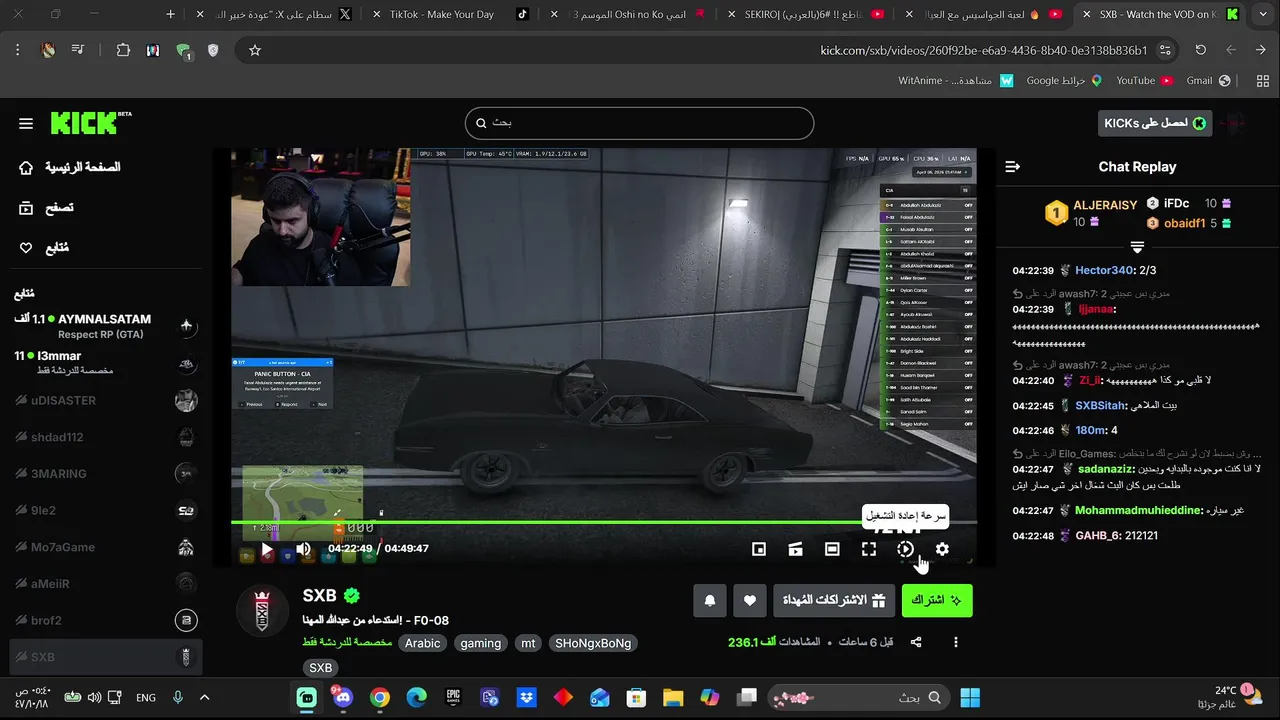1280x720 pixels.
Task: Select the gaming tag chip
Action: point(481,643)
